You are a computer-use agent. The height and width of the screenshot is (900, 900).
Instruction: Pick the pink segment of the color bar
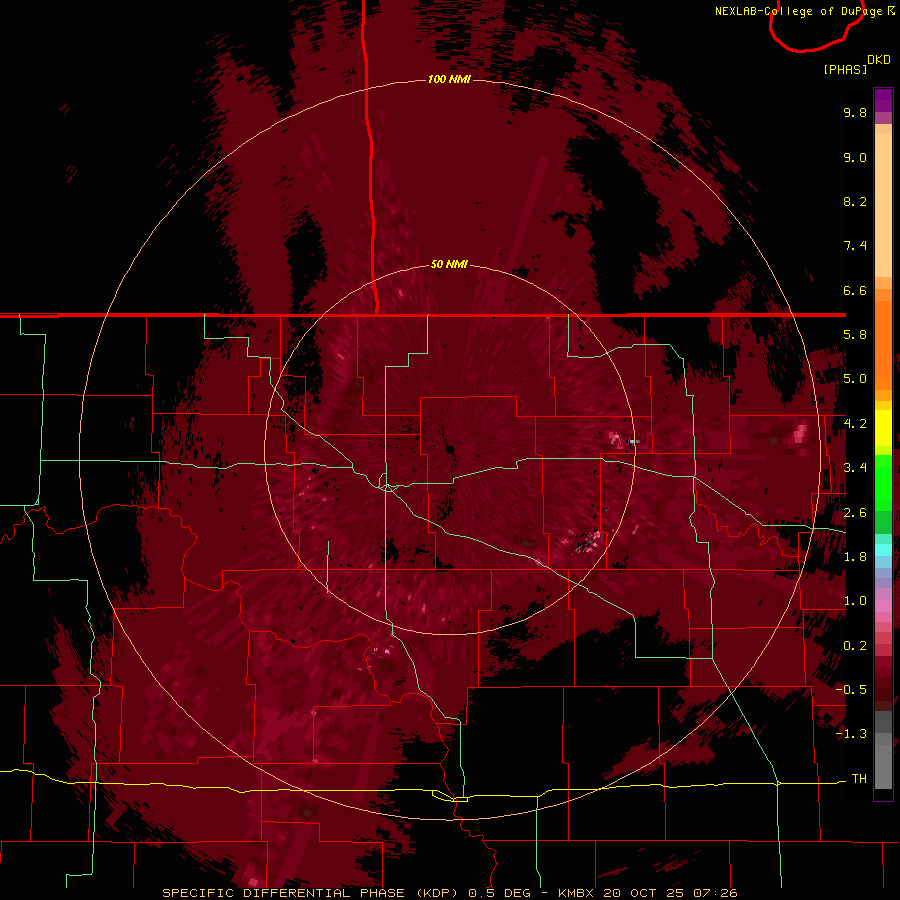[x=883, y=606]
